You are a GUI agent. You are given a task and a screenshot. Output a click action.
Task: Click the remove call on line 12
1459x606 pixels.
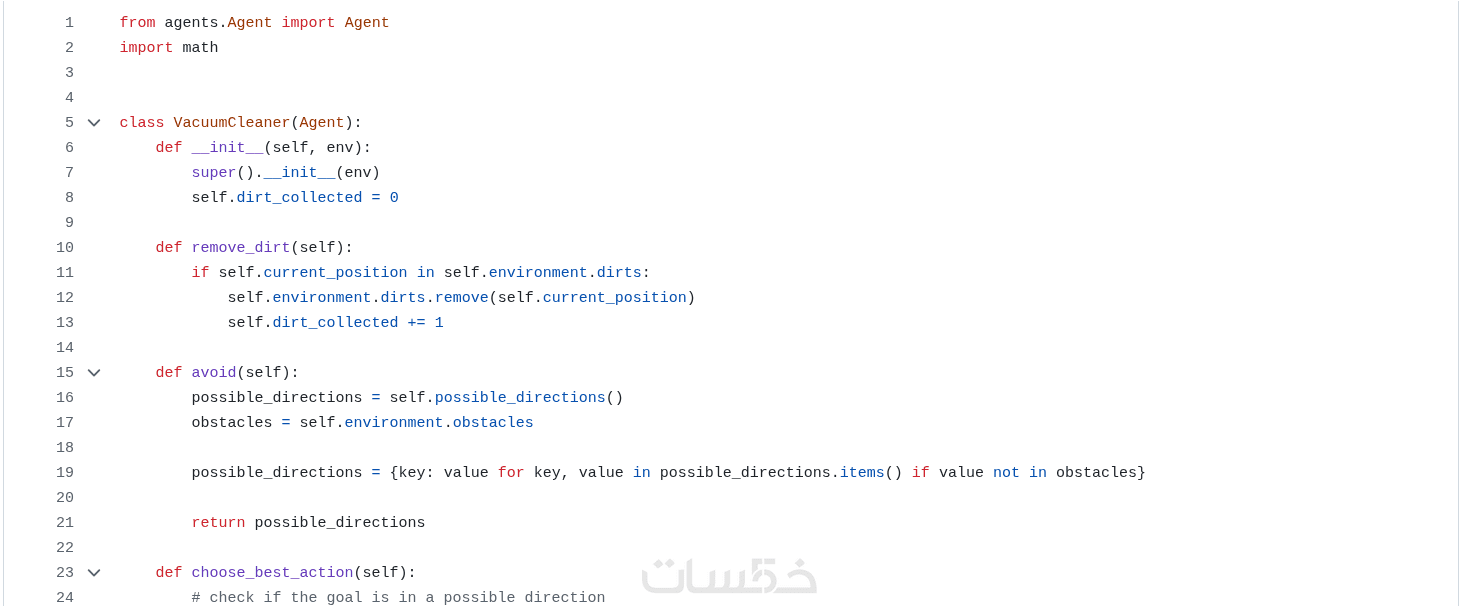(461, 298)
